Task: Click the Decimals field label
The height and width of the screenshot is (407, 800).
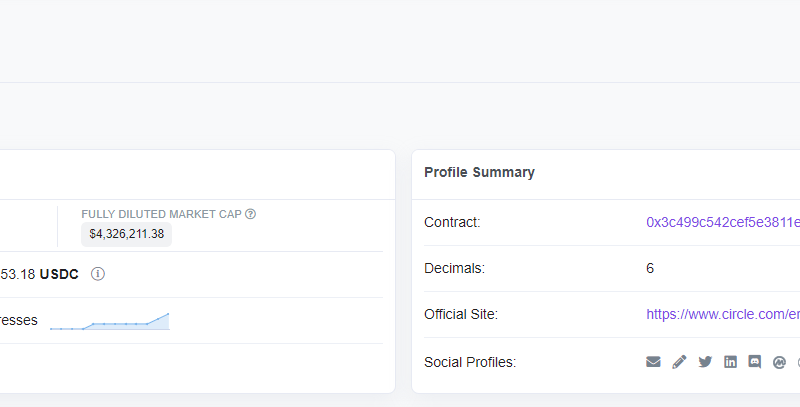Action: 454,268
